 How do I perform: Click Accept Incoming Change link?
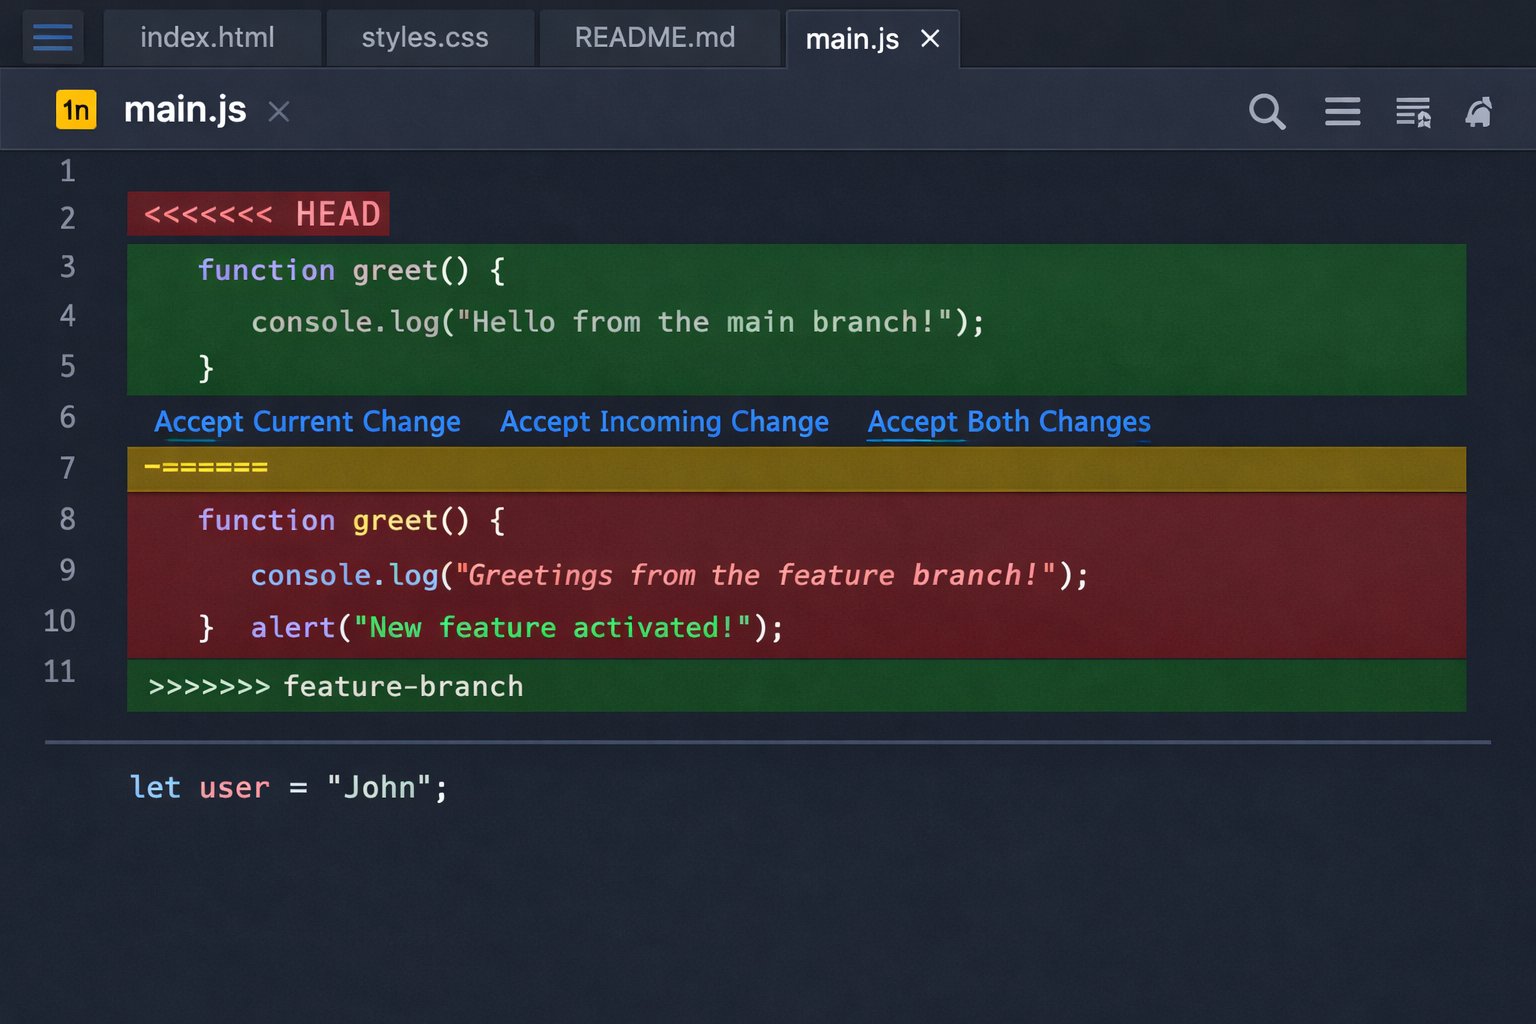point(664,422)
